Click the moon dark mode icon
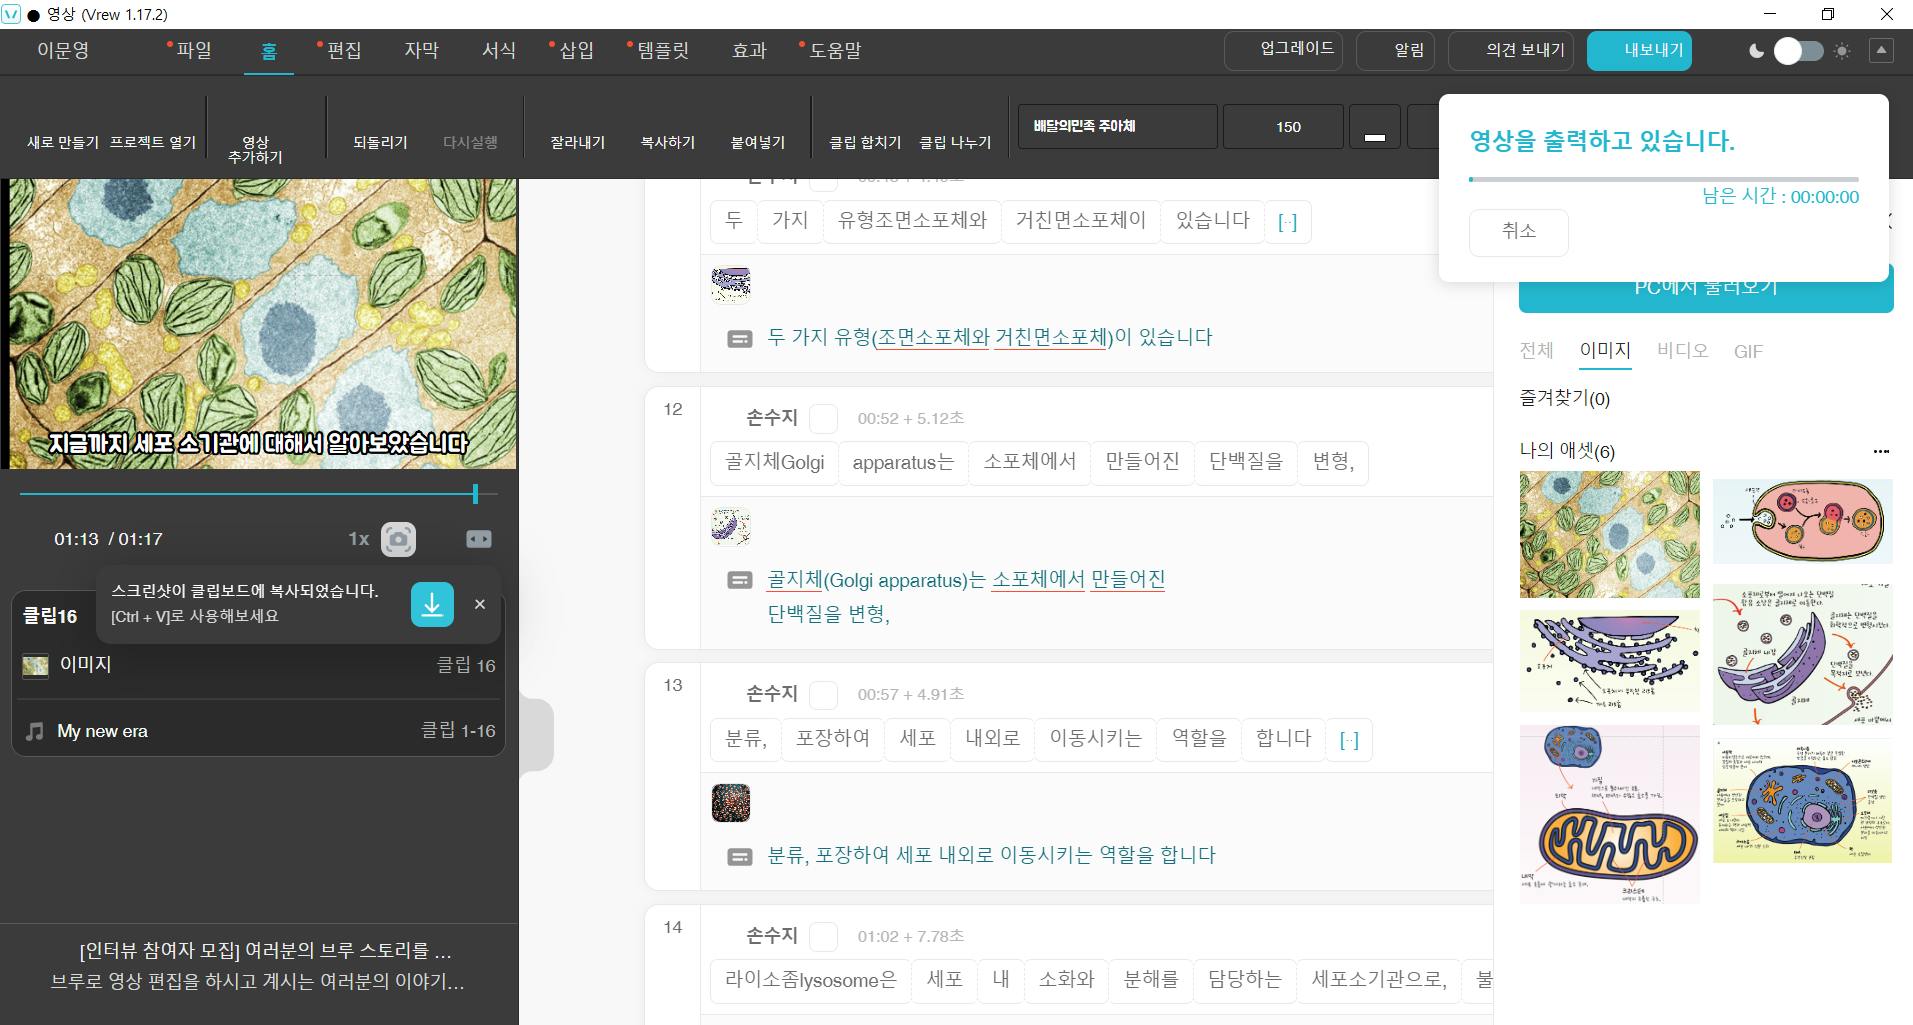 click(x=1756, y=51)
